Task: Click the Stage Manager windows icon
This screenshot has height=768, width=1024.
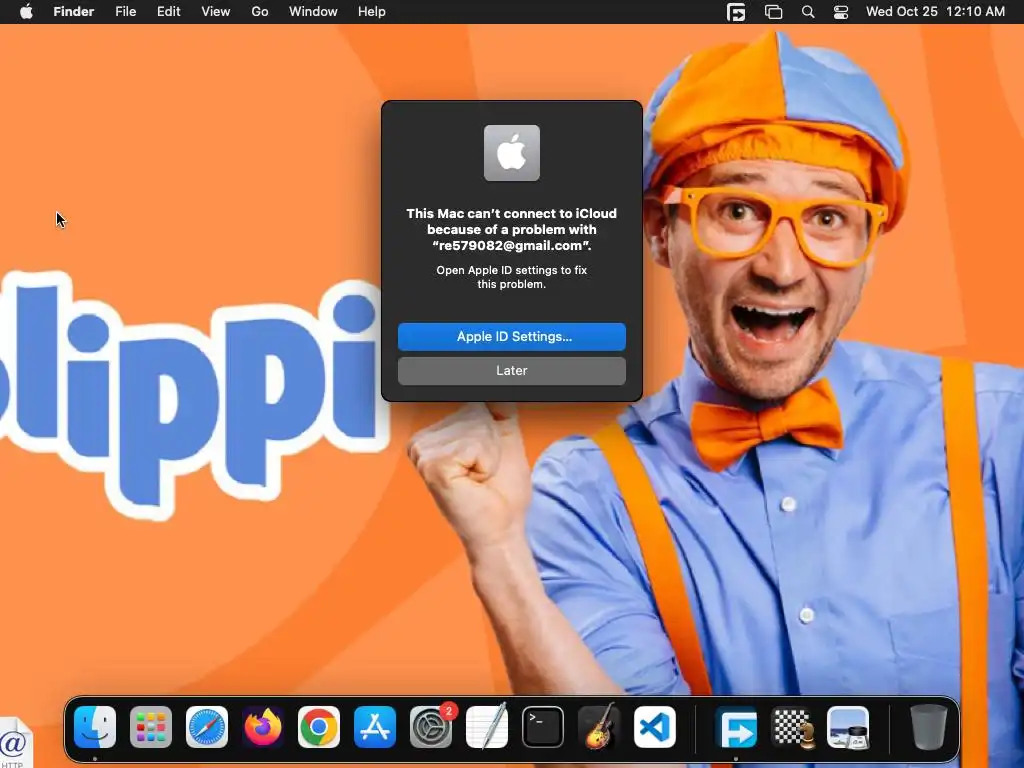Action: point(773,12)
